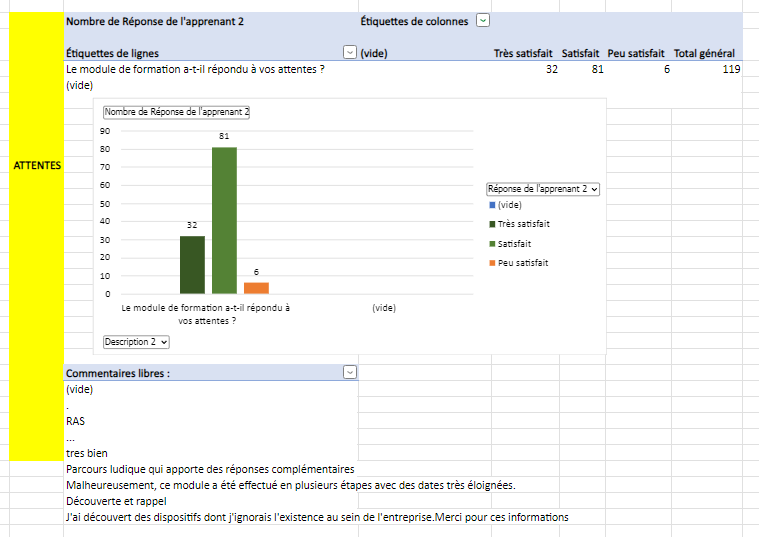759x537 pixels.
Task: Open the Commentaires libres filter dropdown
Action: tap(349, 372)
